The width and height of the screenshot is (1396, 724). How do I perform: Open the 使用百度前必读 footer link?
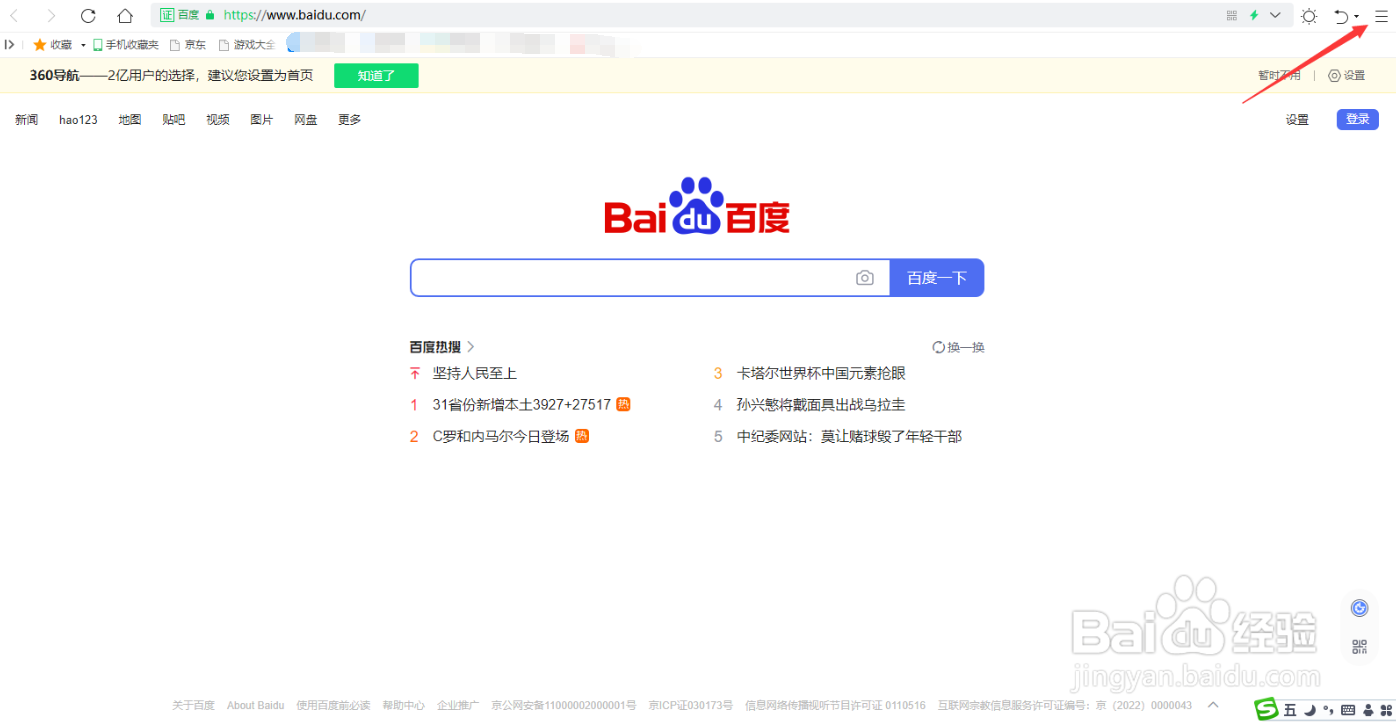[x=333, y=705]
